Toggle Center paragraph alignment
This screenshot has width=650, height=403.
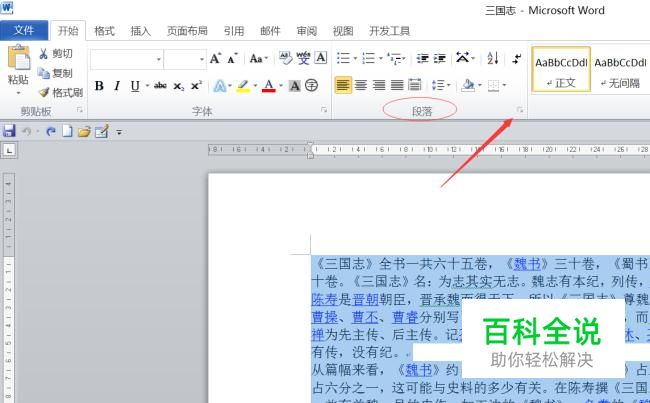pos(361,85)
